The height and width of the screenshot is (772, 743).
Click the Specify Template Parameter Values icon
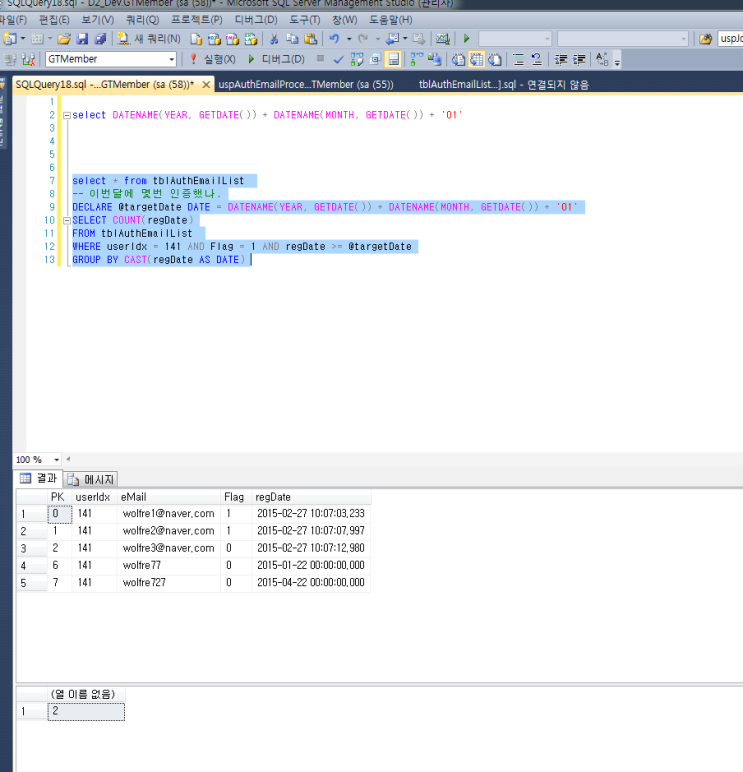click(602, 60)
